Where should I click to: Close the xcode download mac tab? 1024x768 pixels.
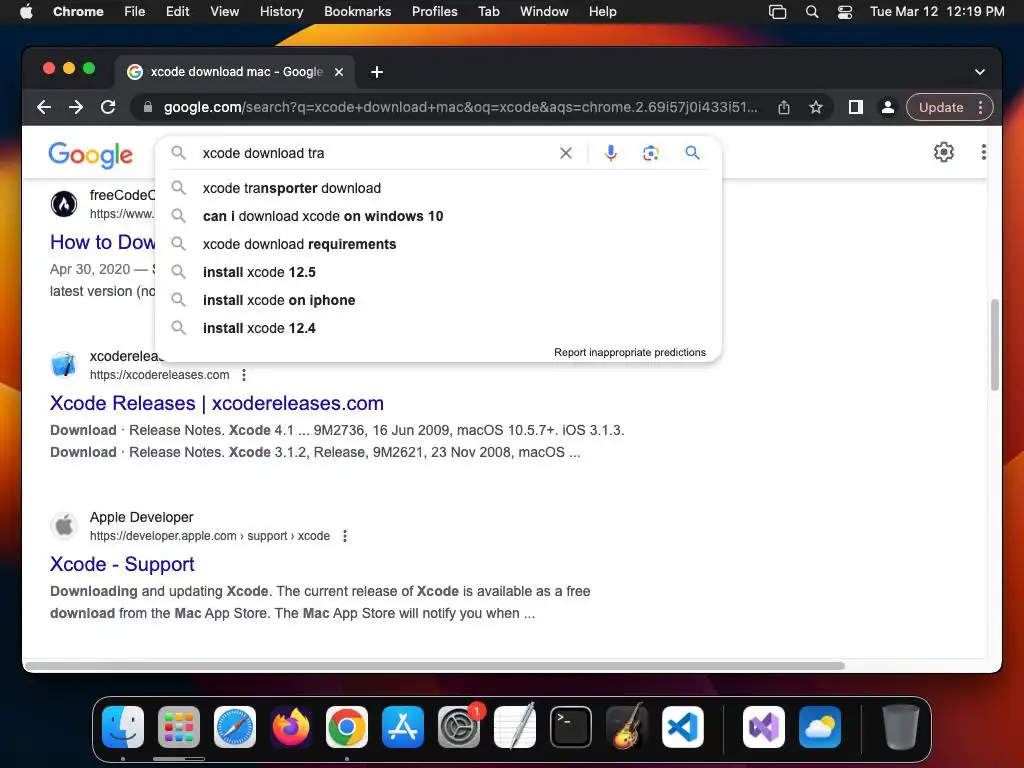[339, 72]
